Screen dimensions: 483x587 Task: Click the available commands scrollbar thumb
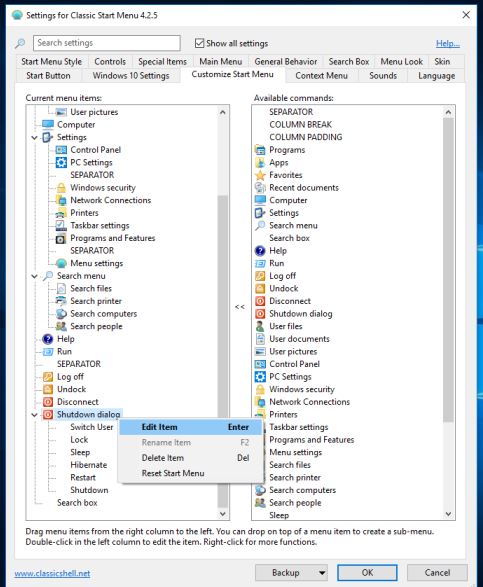pyautogui.click(x=449, y=270)
